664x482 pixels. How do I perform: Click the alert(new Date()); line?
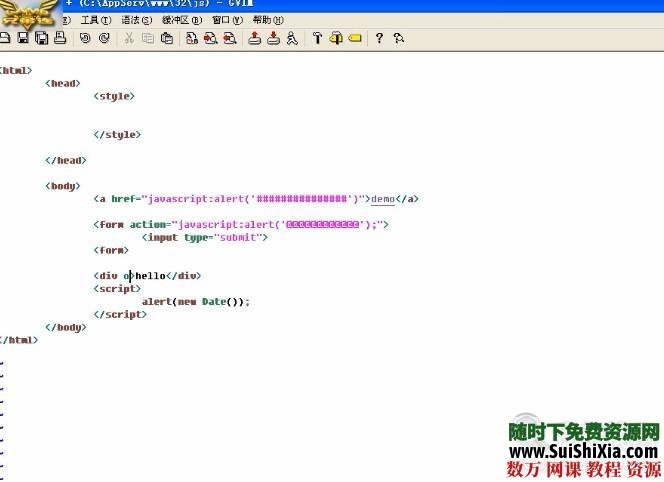(196, 302)
